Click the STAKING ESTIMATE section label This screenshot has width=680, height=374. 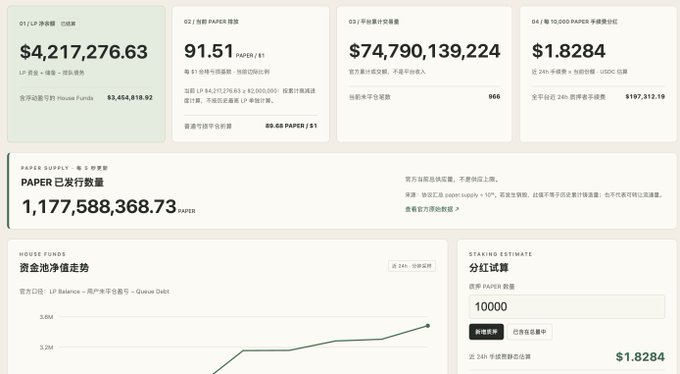500,254
